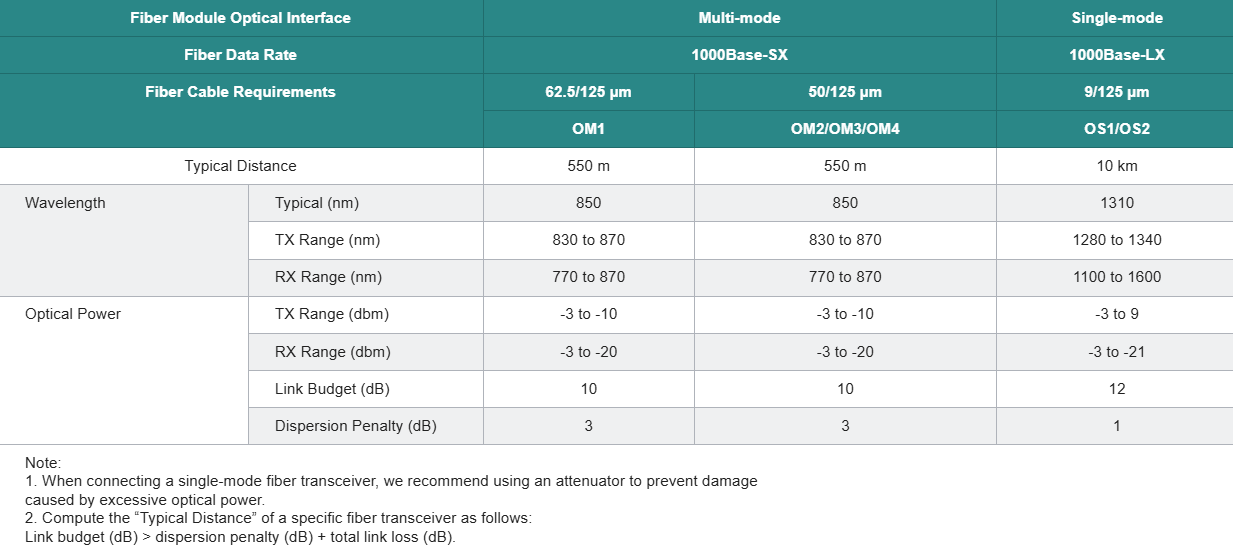The height and width of the screenshot is (551, 1233).
Task: Click the single-mode link budget value 12
Action: click(x=1116, y=389)
